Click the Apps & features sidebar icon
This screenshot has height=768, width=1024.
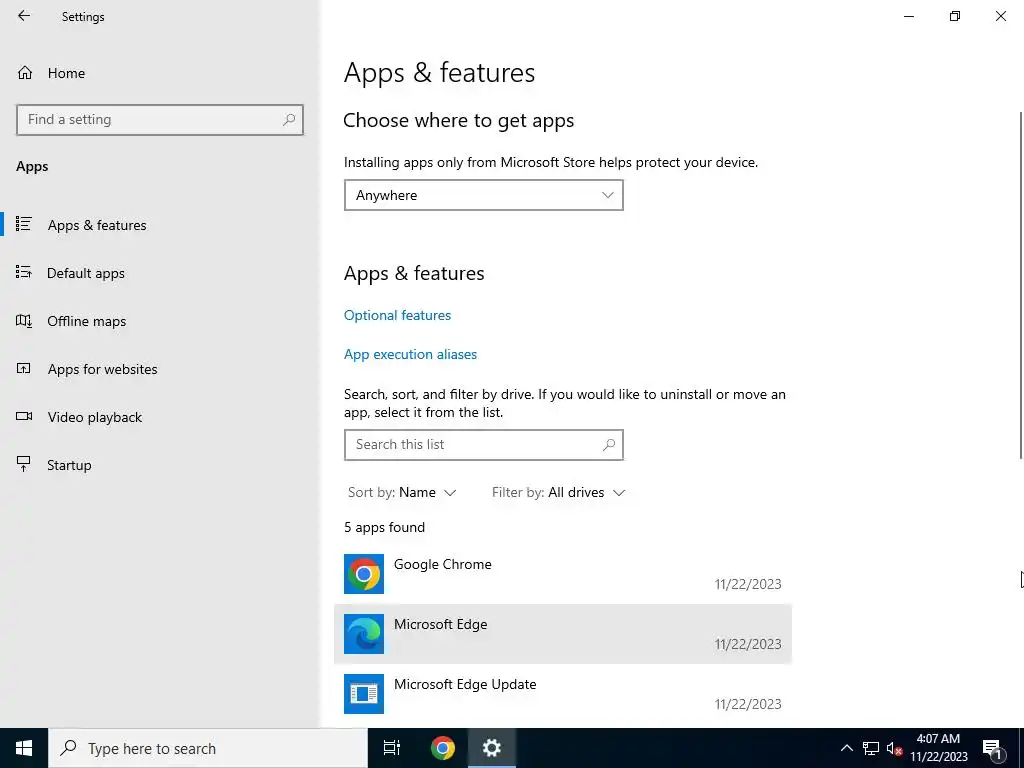pyautogui.click(x=24, y=224)
